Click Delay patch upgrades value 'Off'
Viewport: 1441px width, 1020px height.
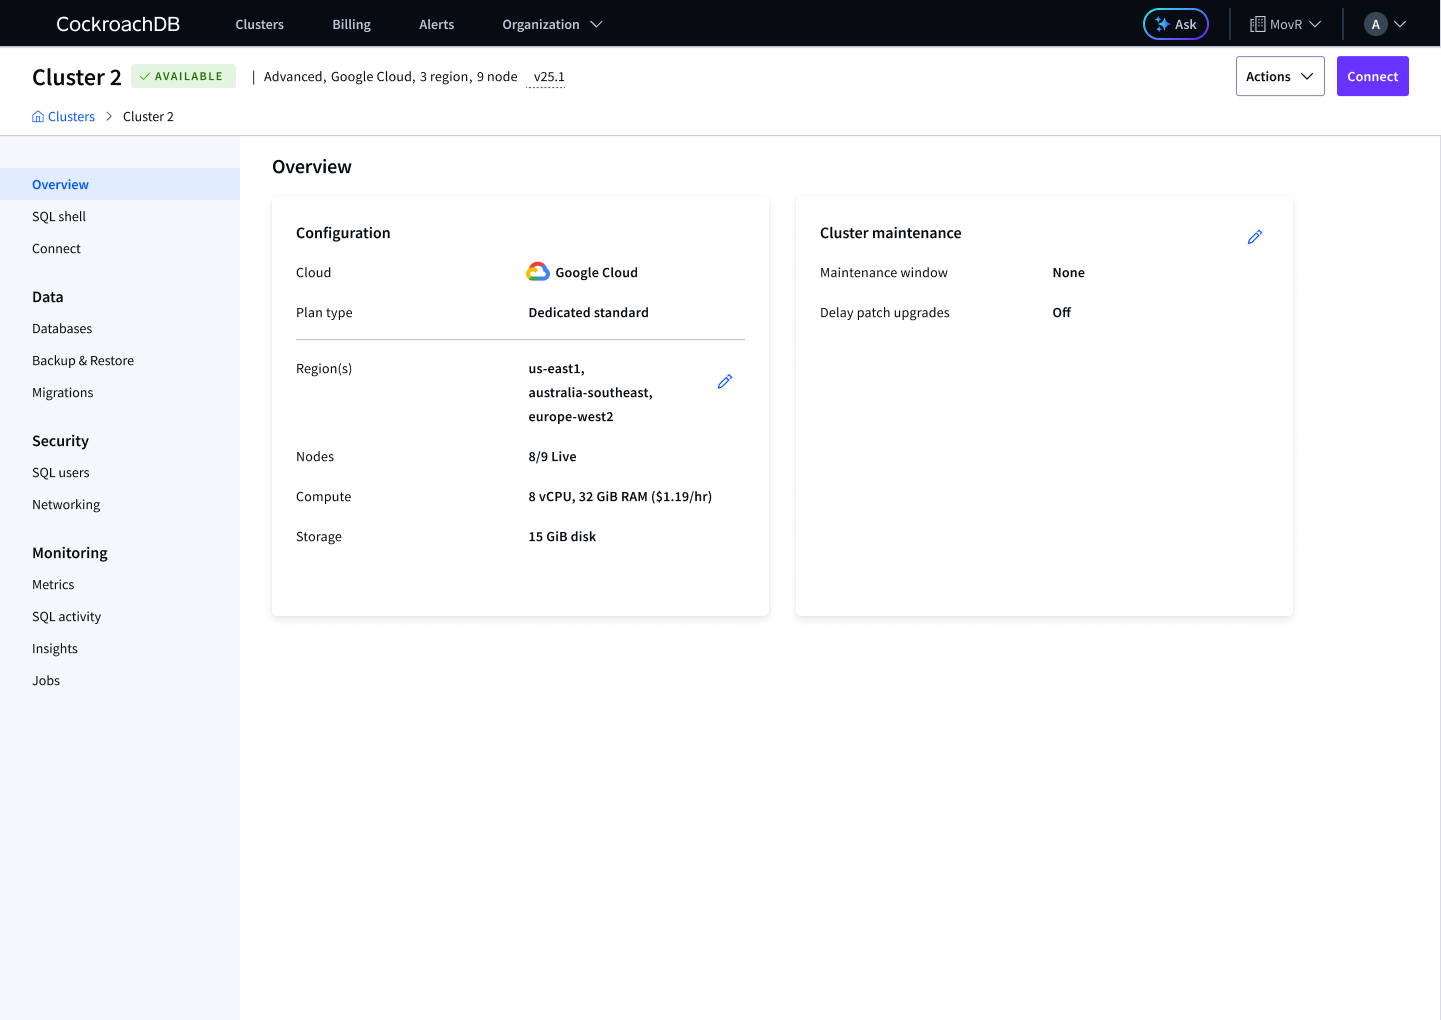pyautogui.click(x=1061, y=313)
